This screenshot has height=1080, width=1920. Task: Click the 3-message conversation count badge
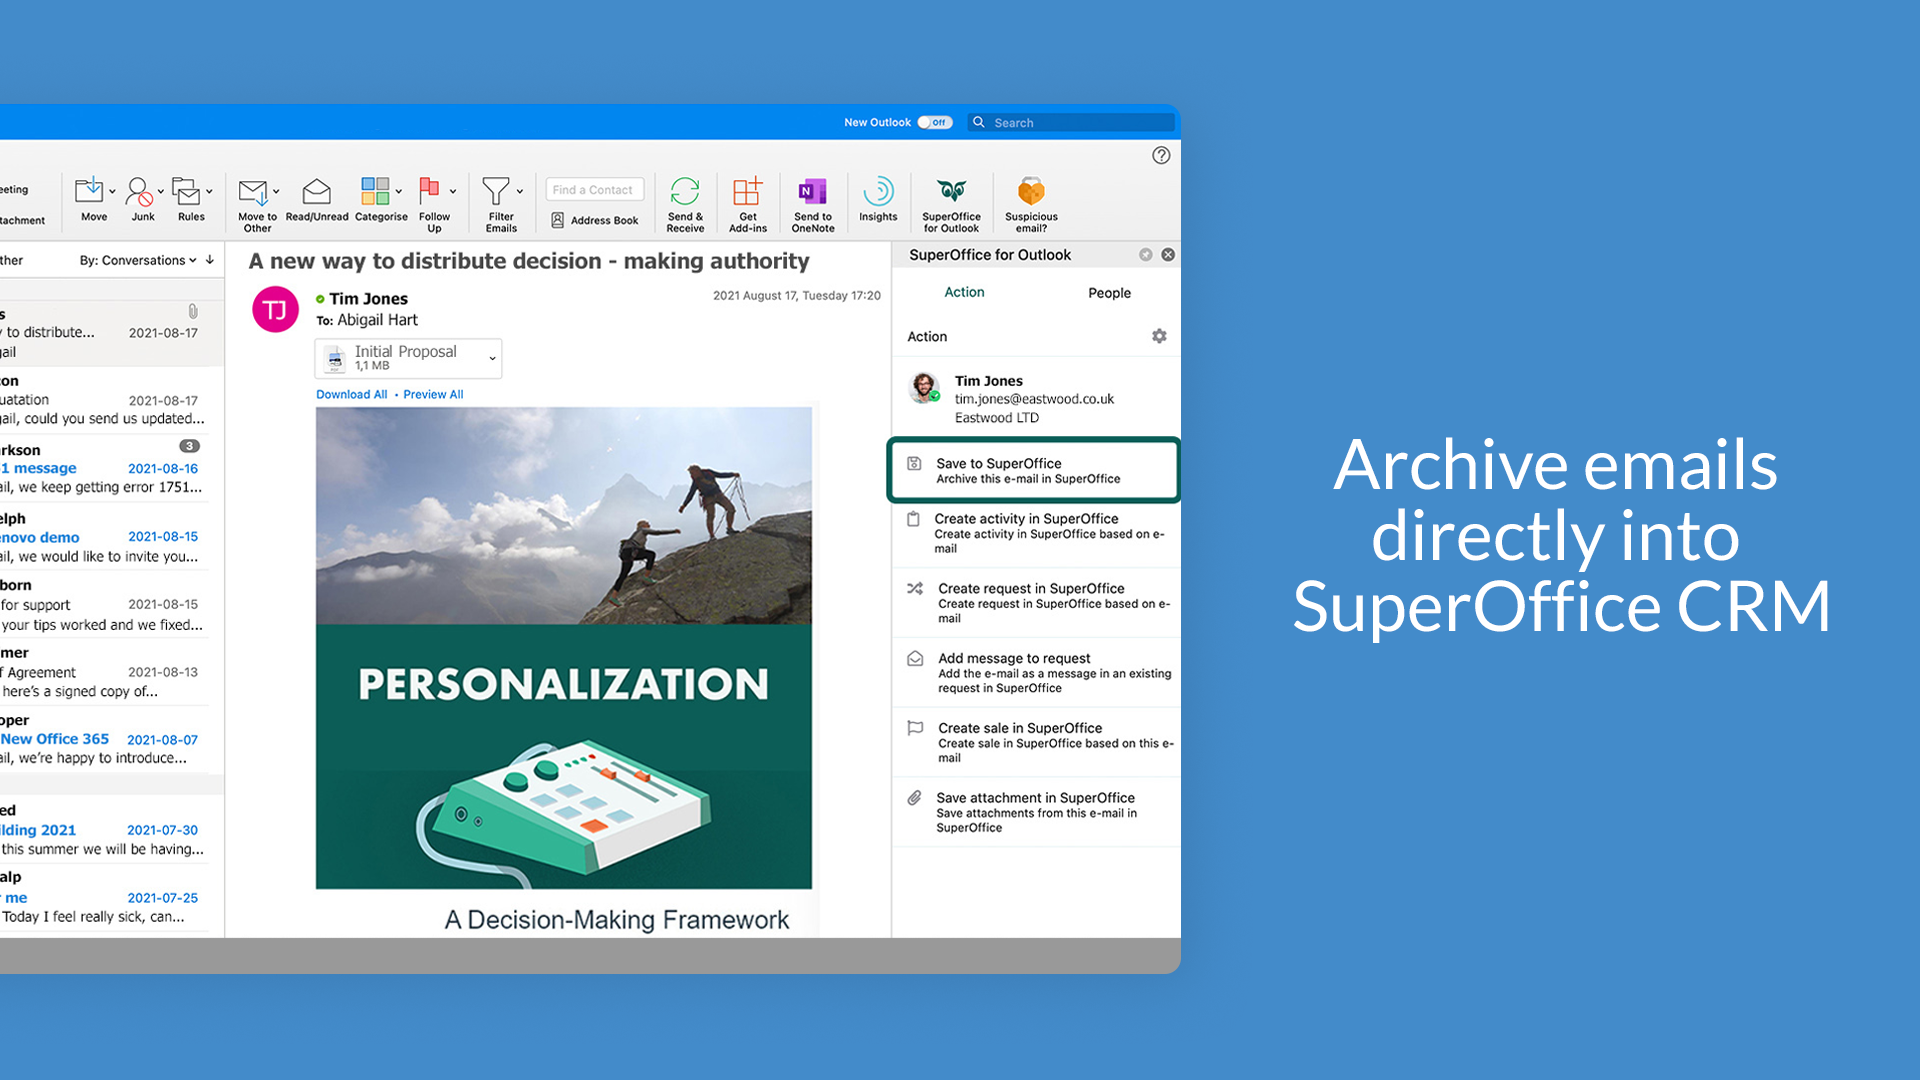(x=189, y=446)
